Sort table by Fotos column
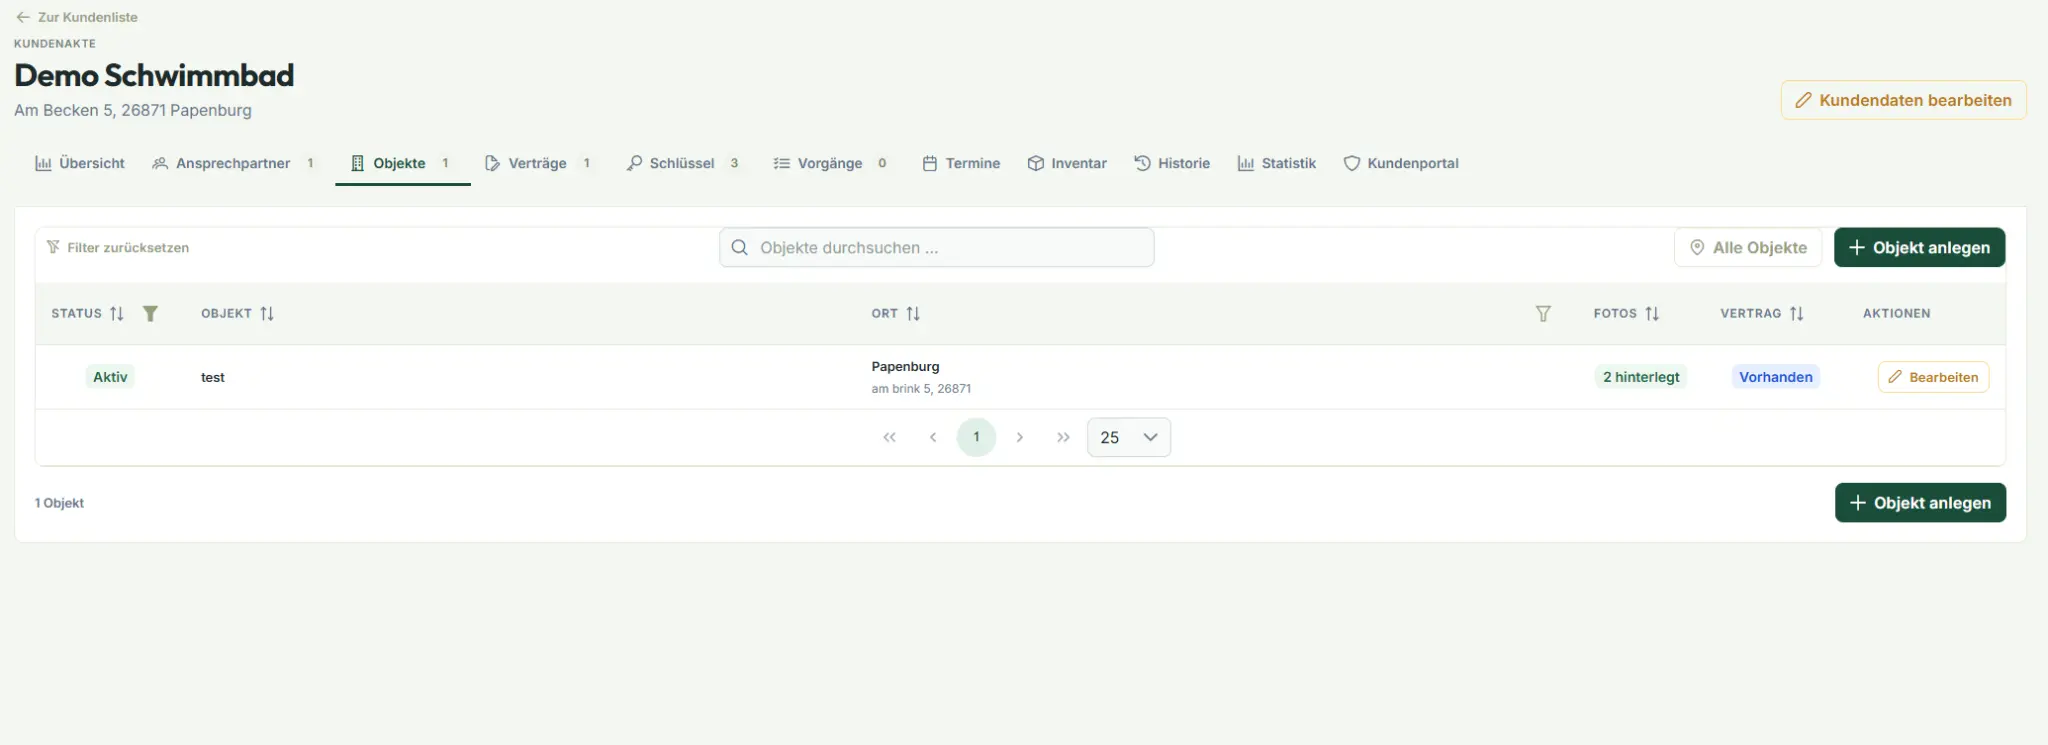This screenshot has height=745, width=2048. click(x=1652, y=314)
